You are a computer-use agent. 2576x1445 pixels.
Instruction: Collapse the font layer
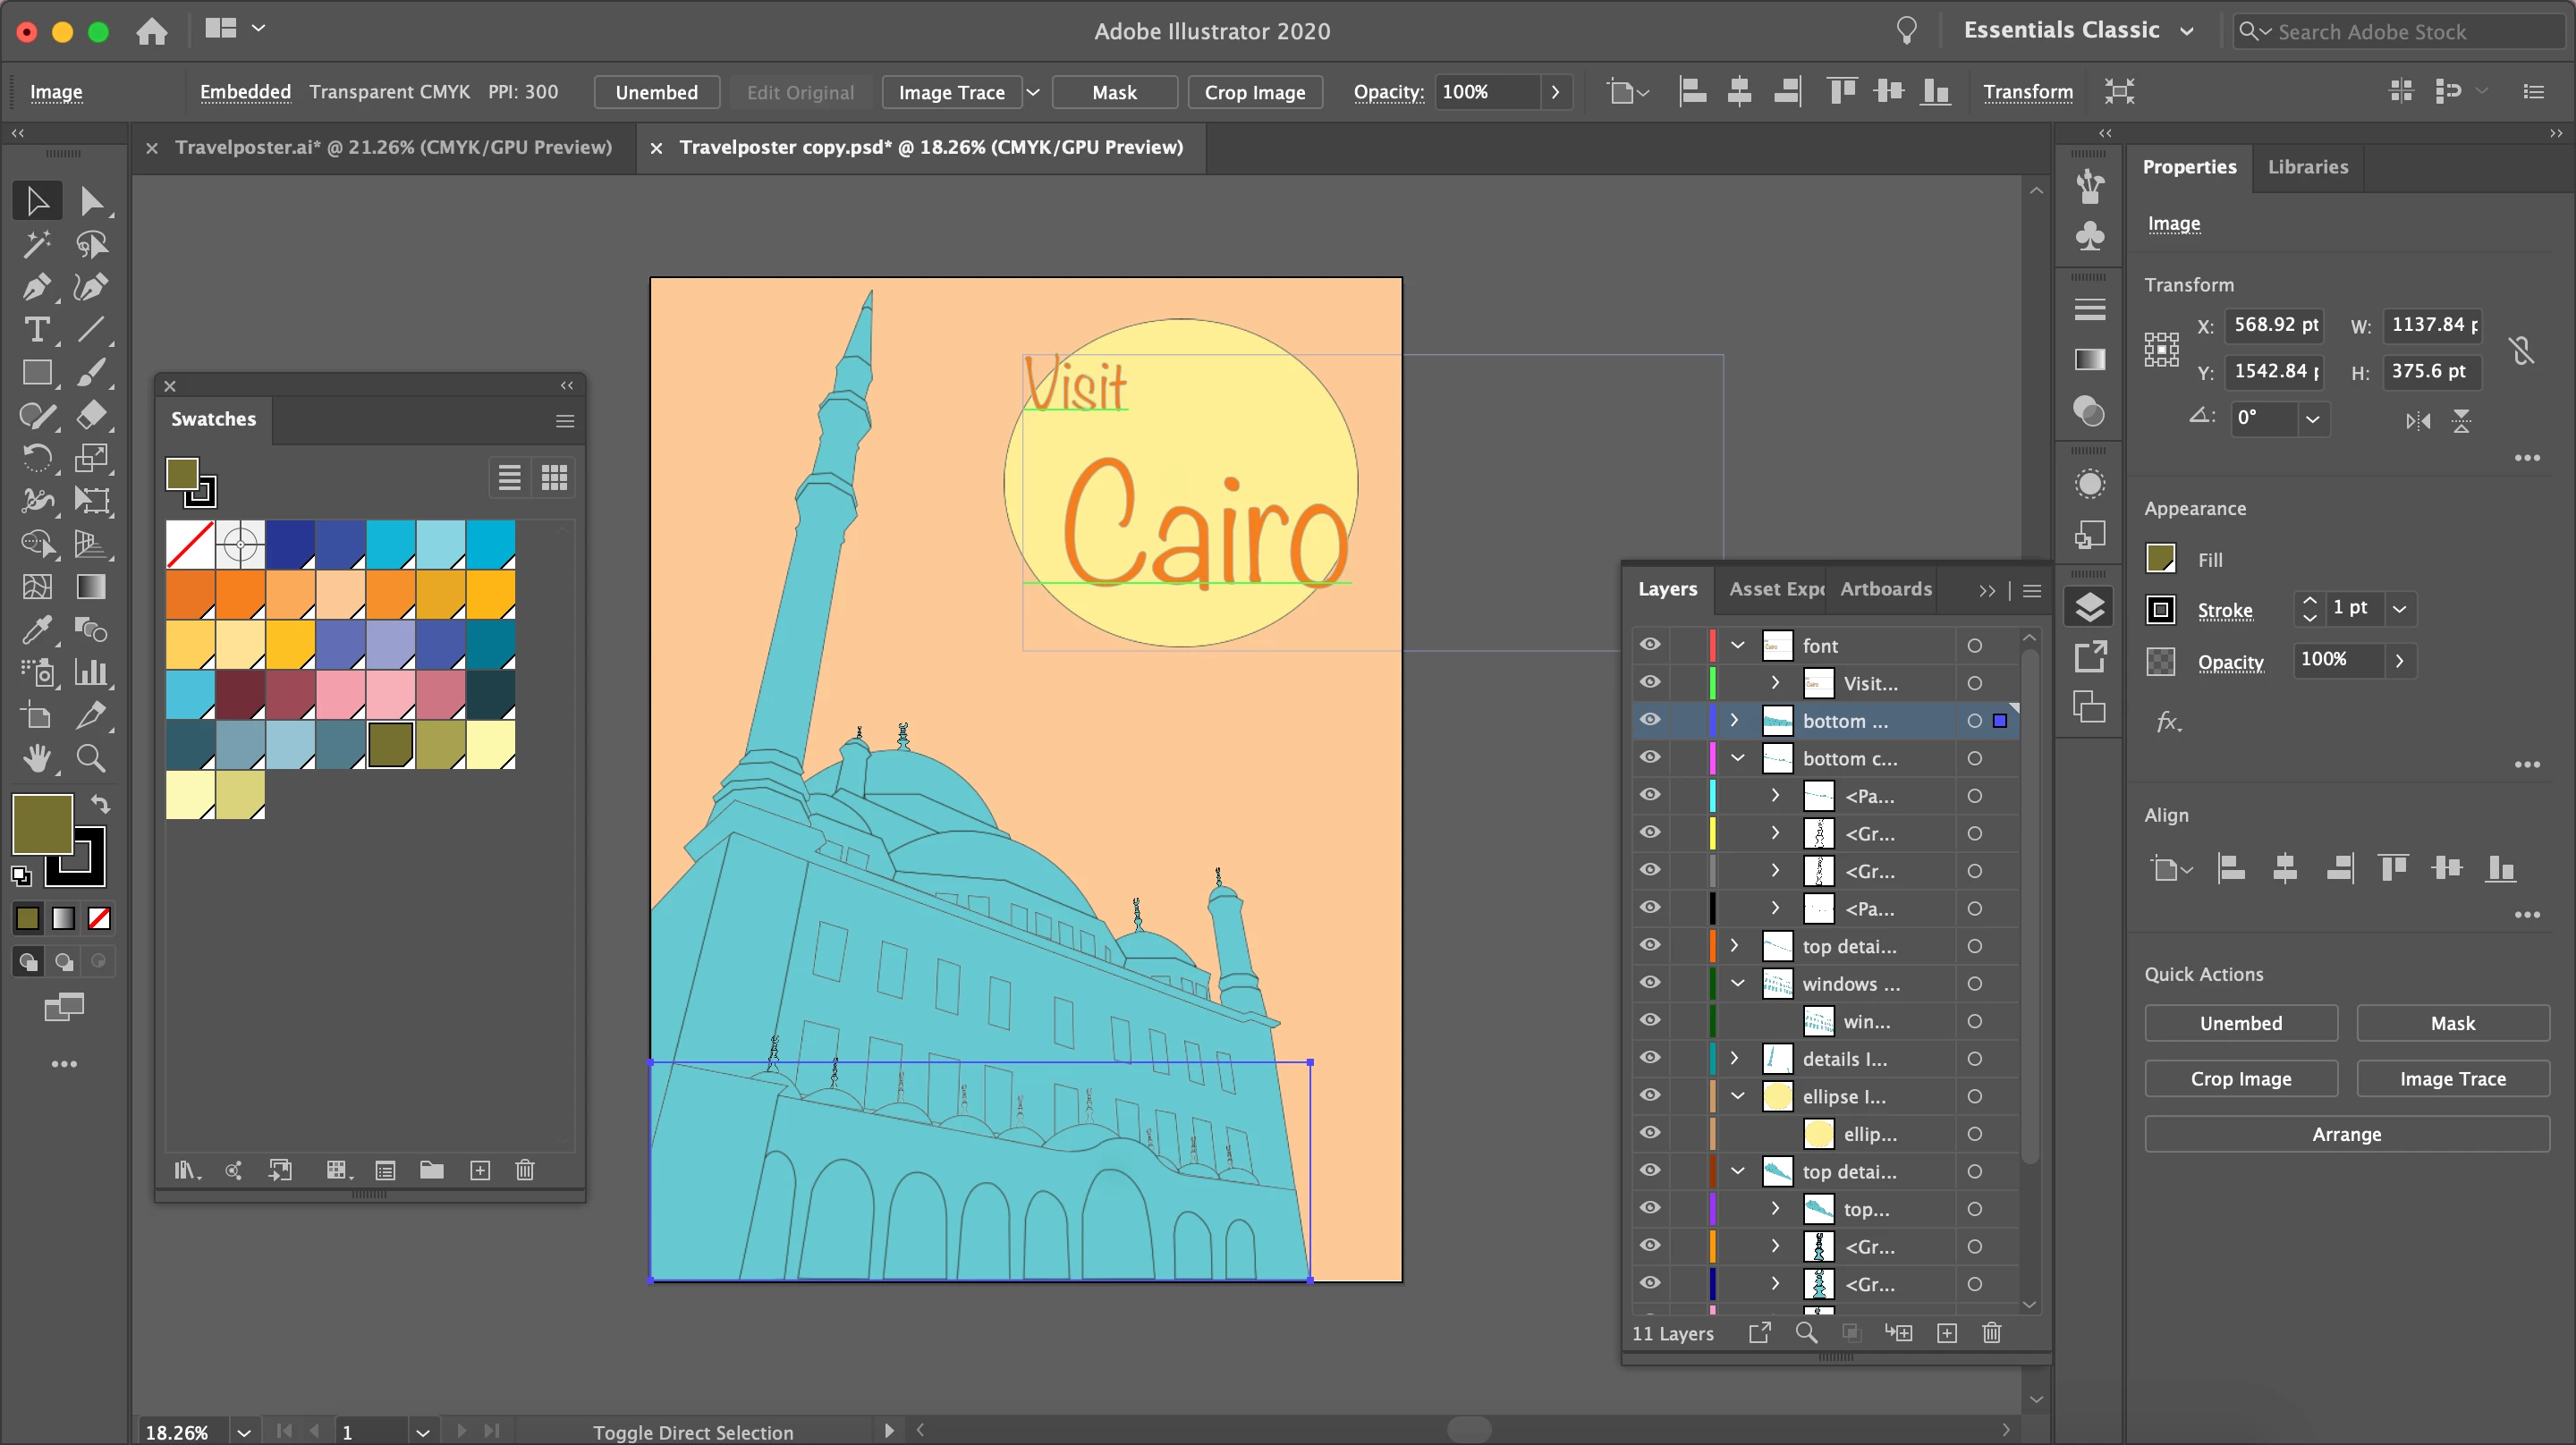point(1738,645)
